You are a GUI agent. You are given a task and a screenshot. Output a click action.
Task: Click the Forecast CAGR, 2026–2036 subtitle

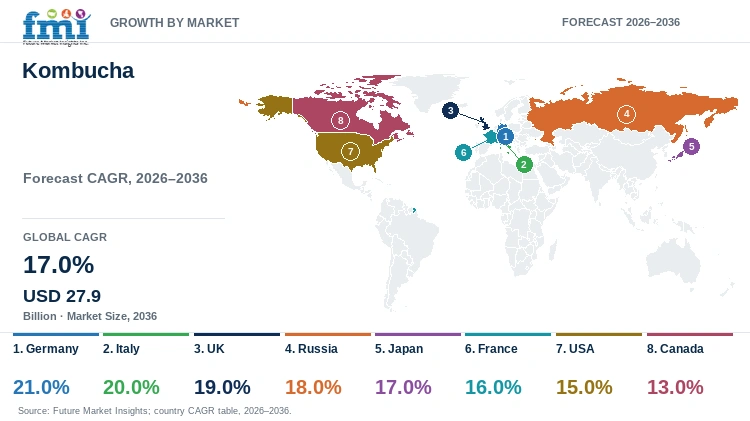click(115, 178)
